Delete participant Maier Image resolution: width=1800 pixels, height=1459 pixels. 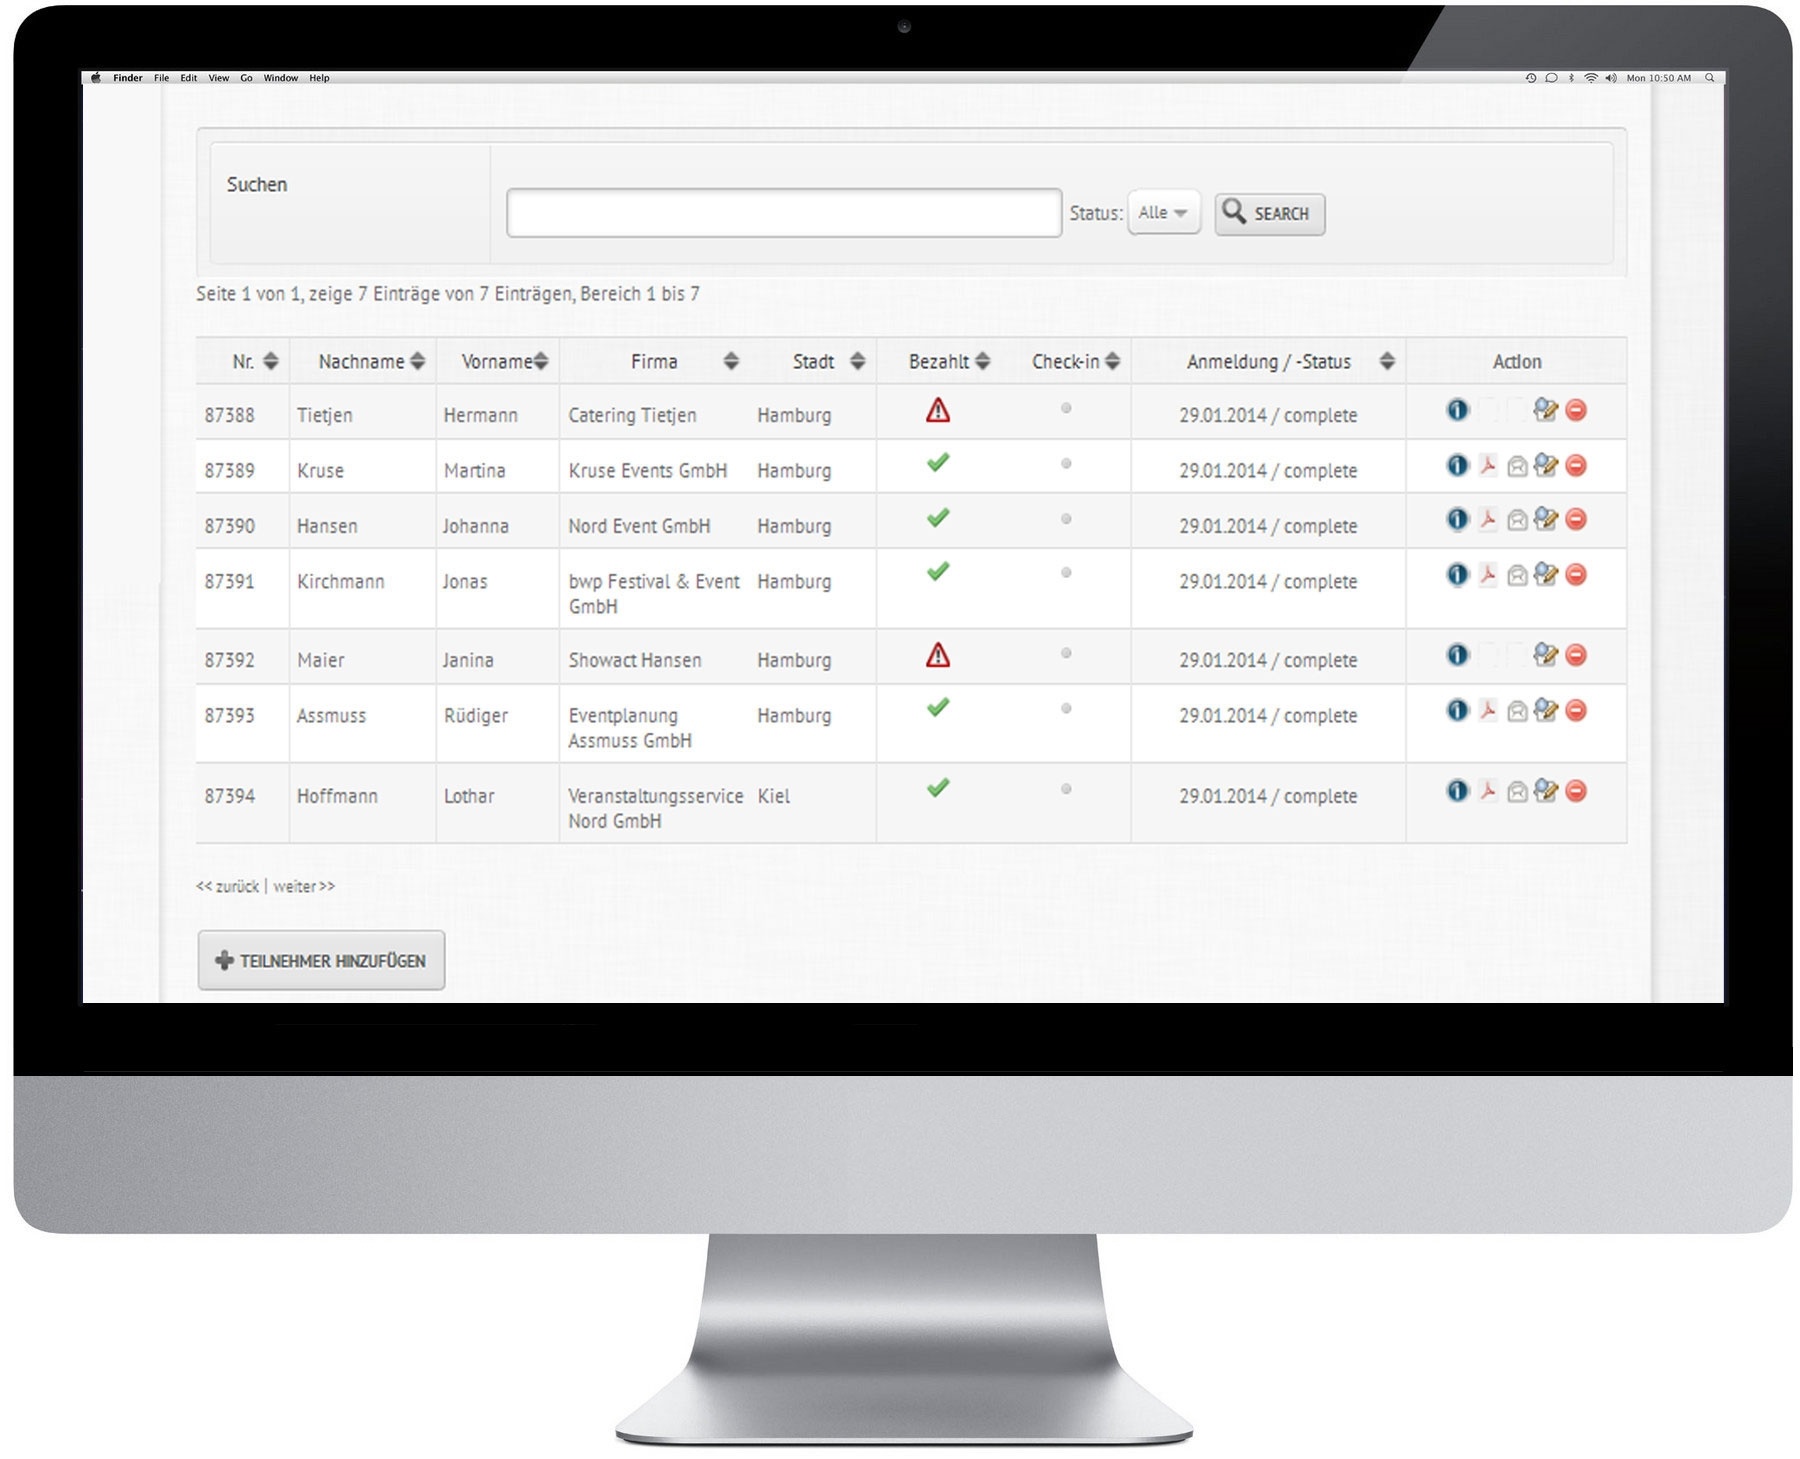pos(1576,655)
